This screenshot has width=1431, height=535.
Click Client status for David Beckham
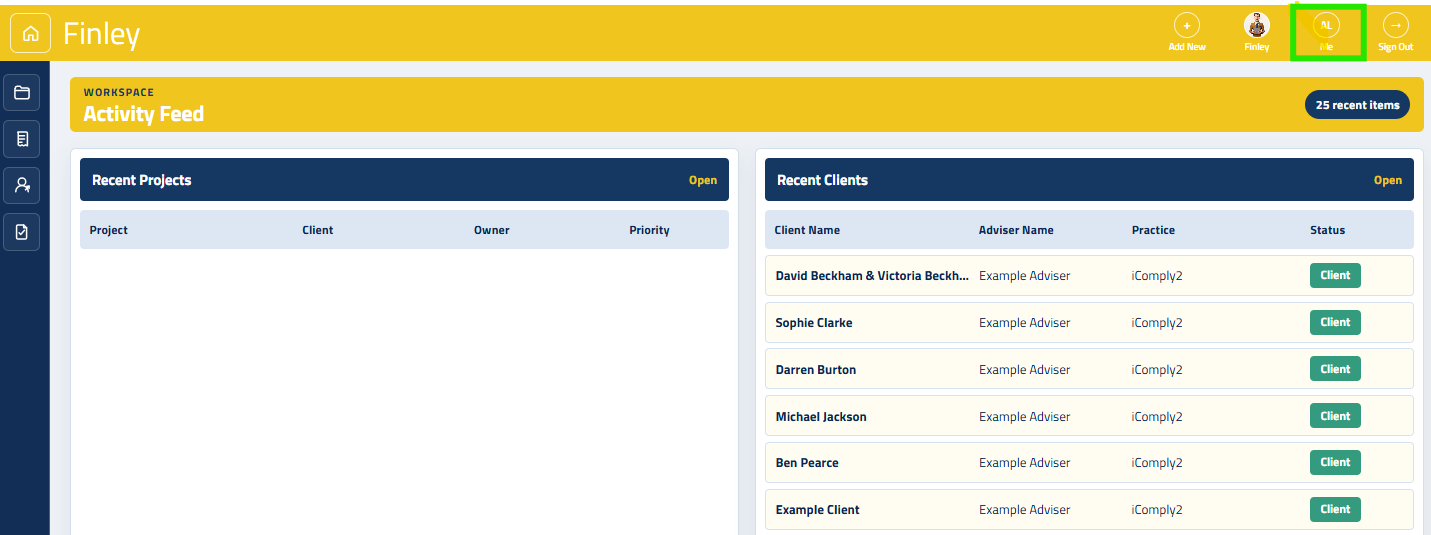1335,275
